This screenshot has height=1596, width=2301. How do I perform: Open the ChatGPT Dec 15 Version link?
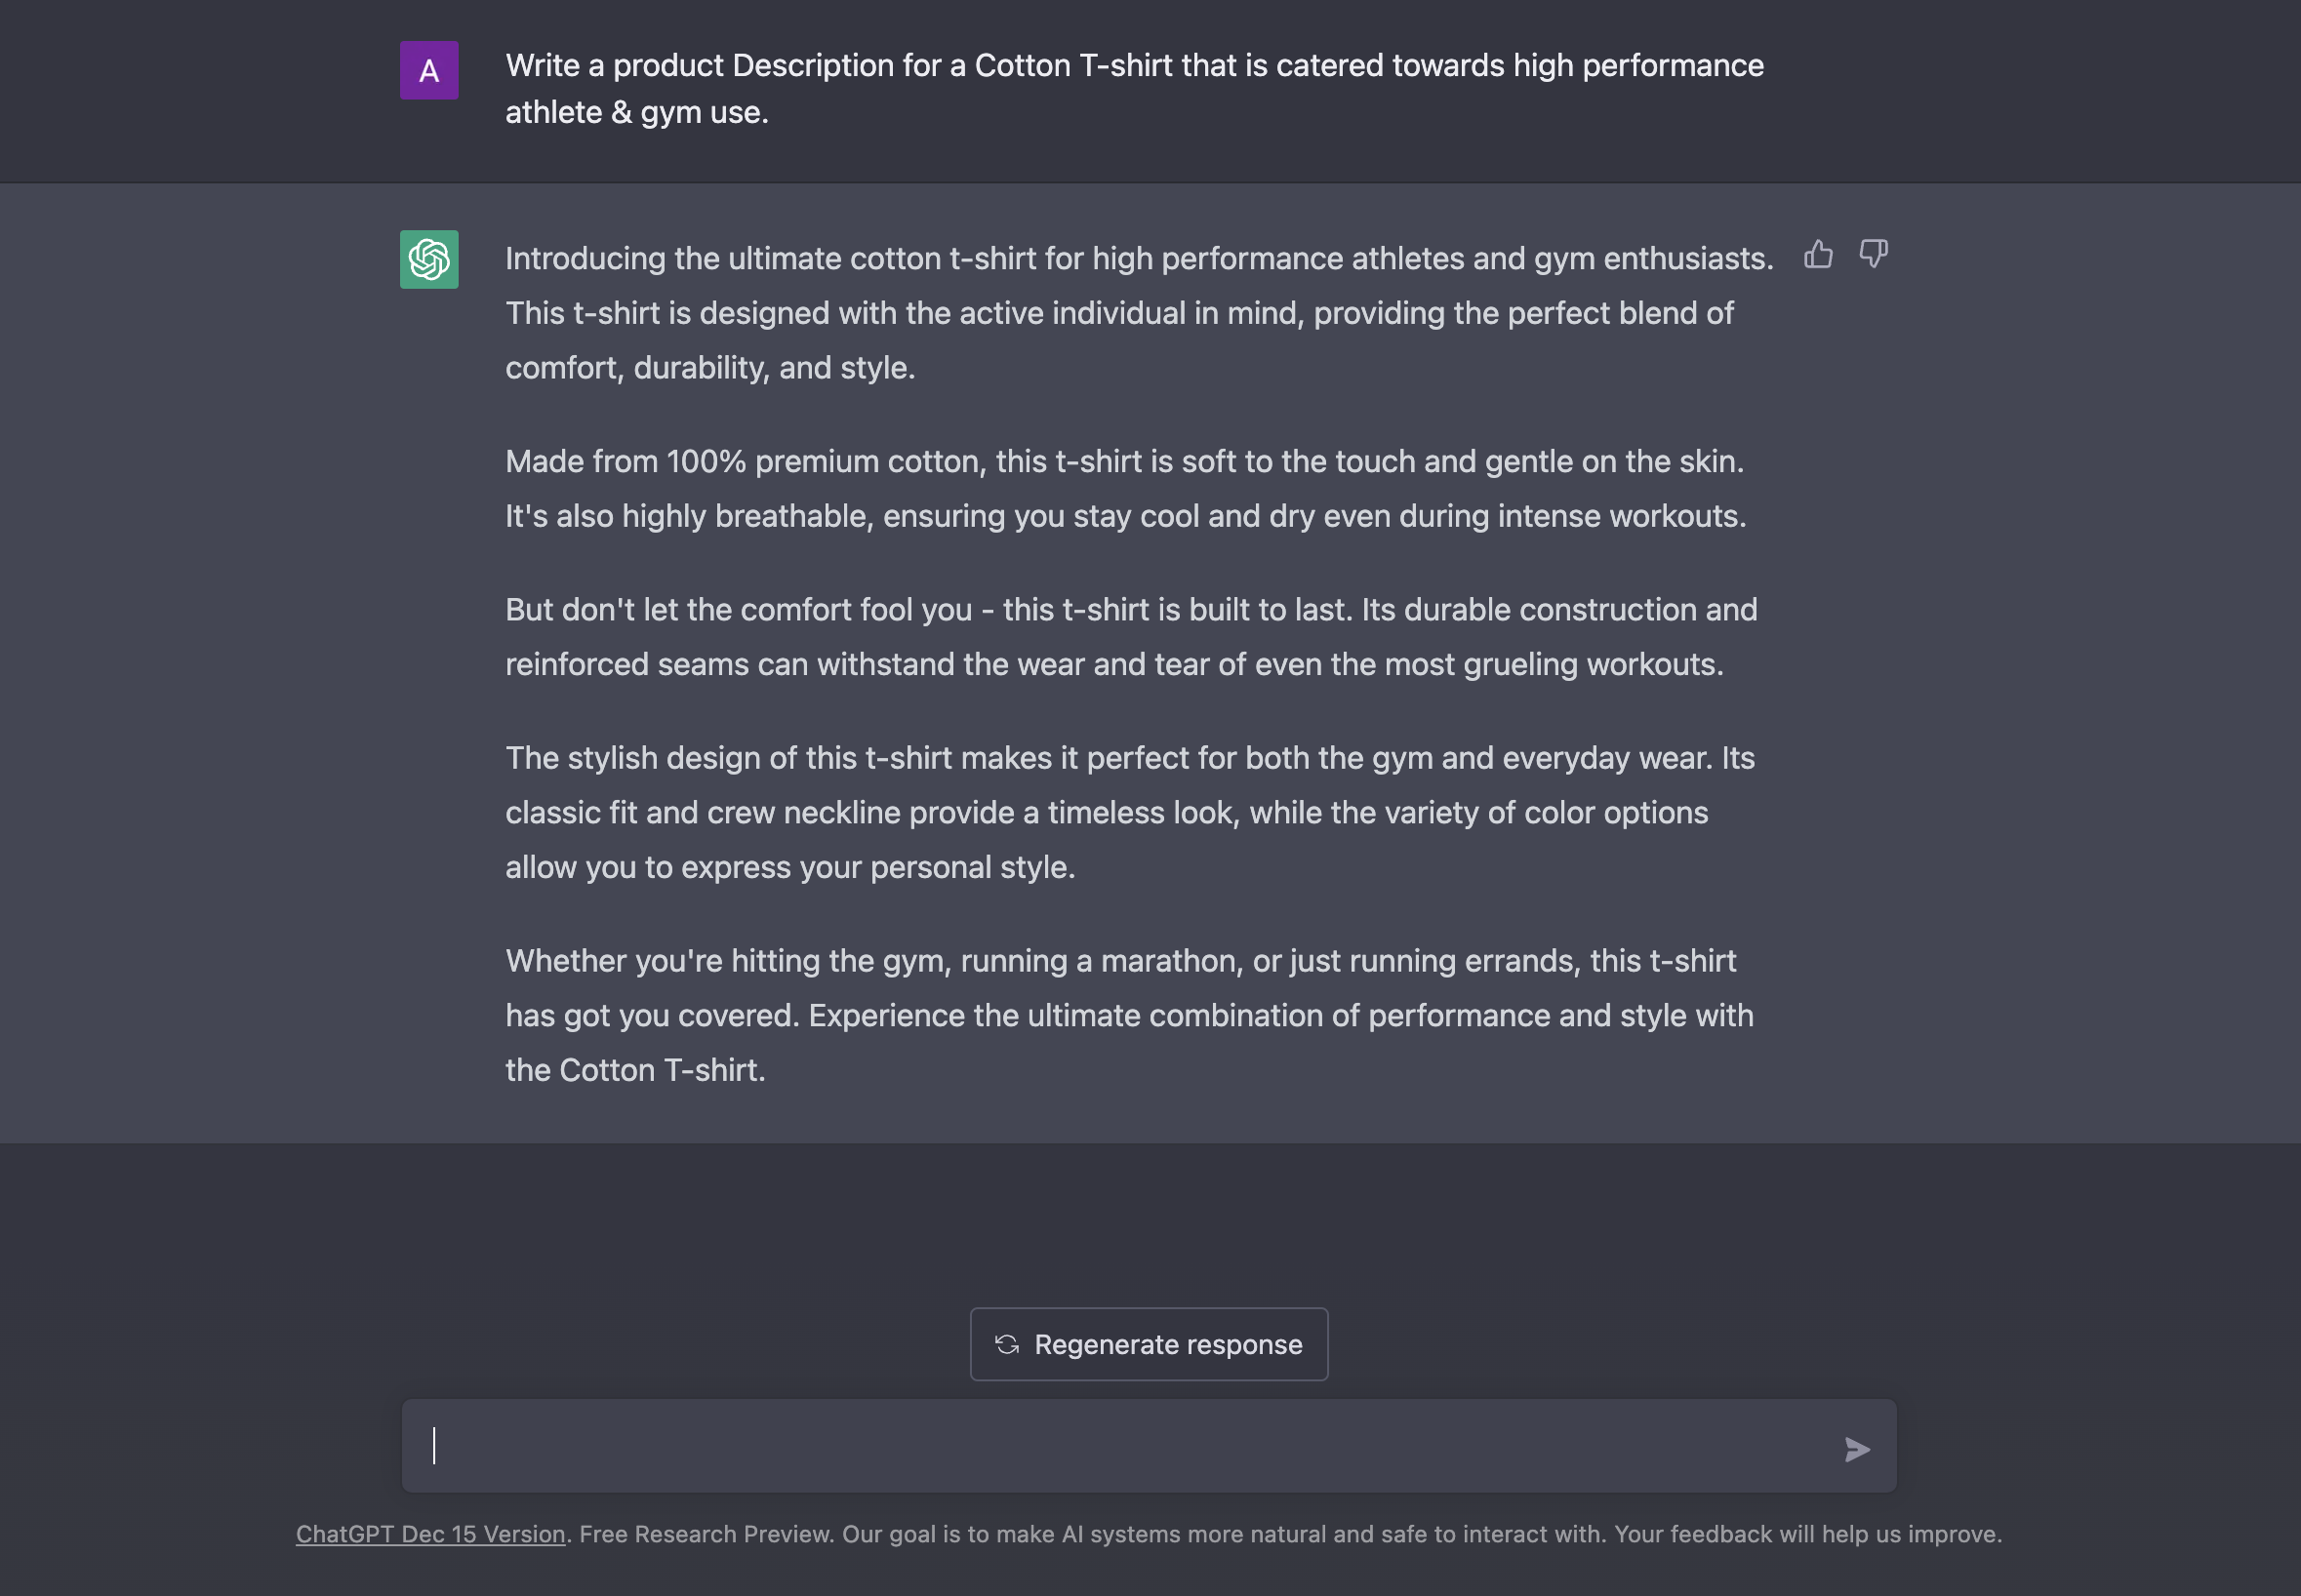coord(431,1534)
